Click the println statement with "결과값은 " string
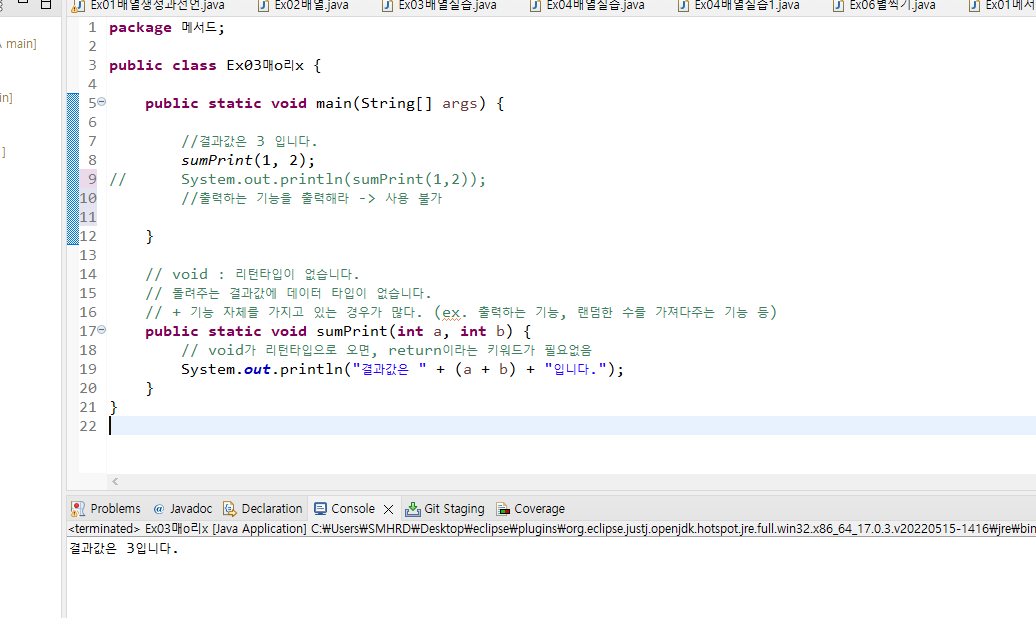This screenshot has height=618, width=1036. [x=402, y=369]
